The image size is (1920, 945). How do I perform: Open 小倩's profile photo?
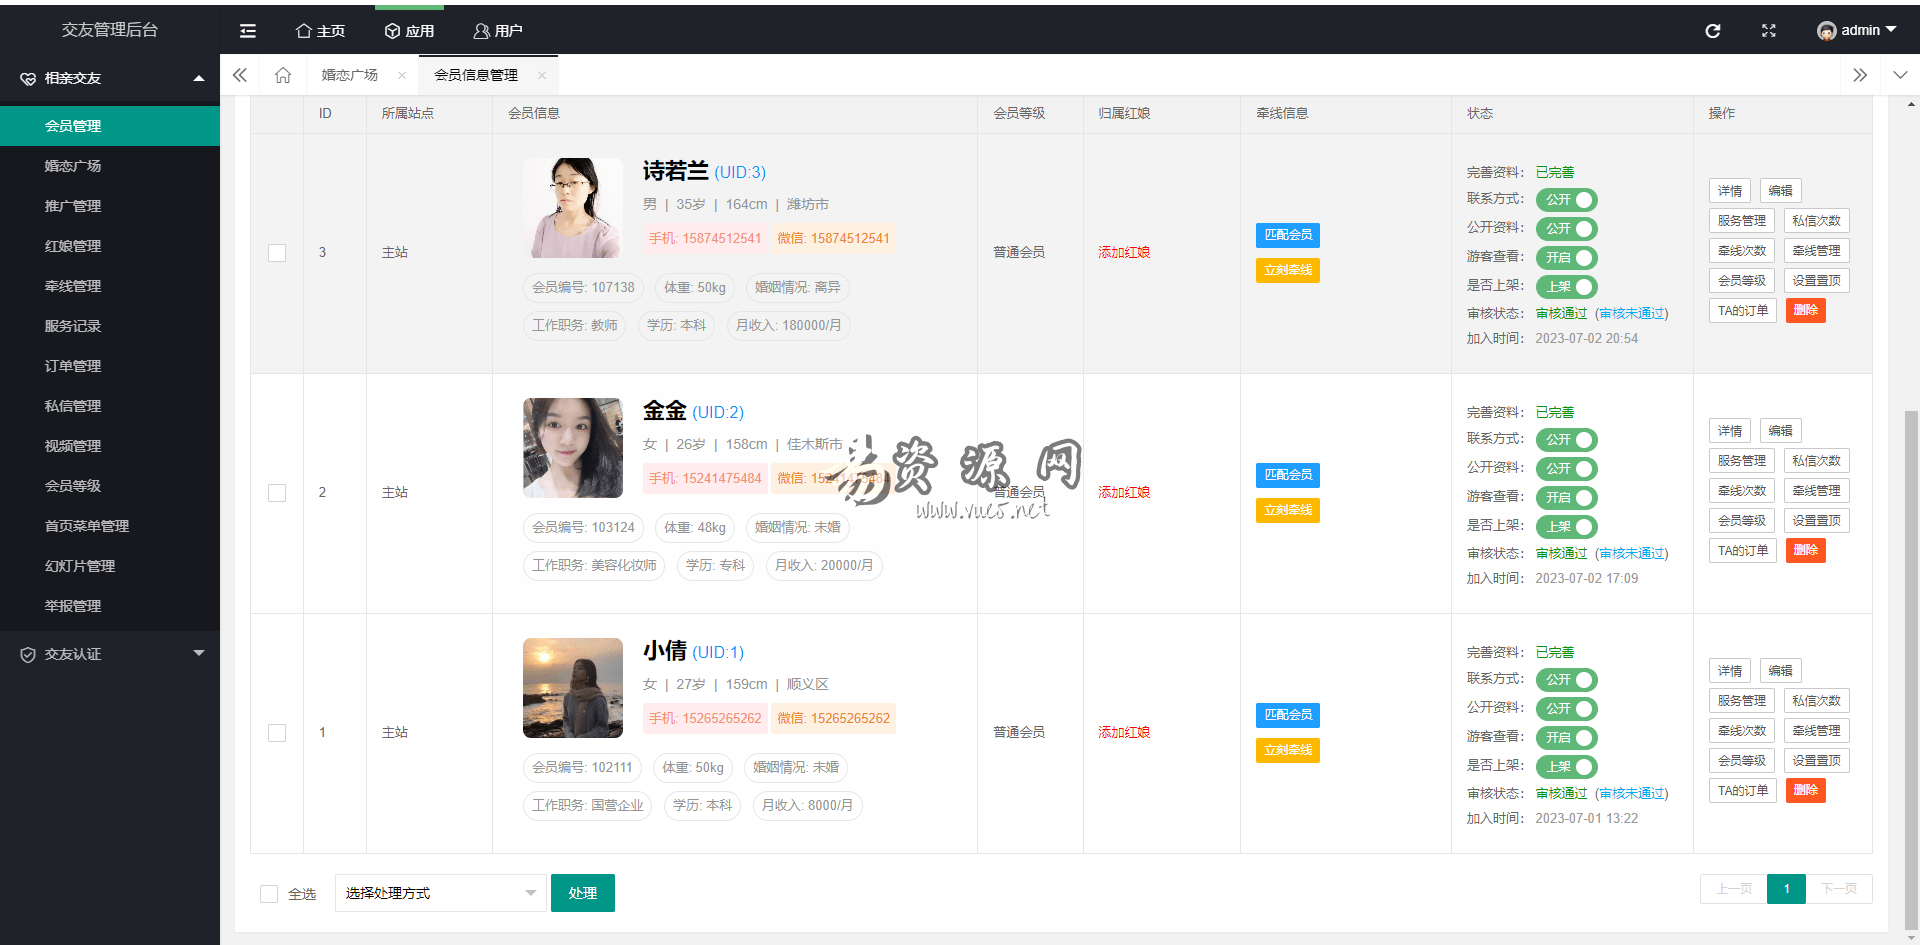pyautogui.click(x=573, y=688)
